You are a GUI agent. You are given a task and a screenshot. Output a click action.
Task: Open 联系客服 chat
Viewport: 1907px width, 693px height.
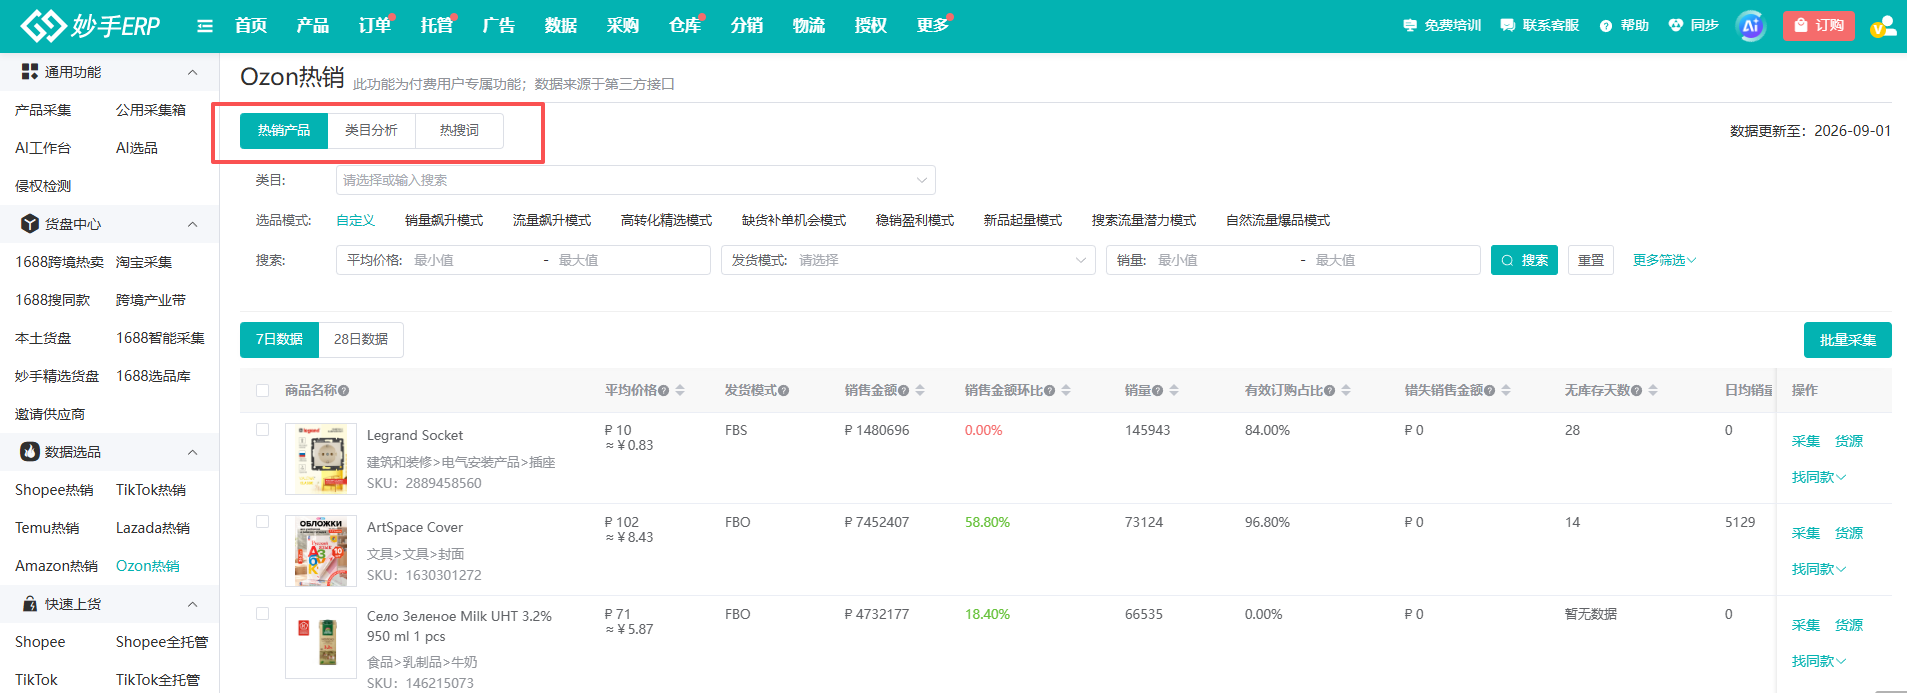coord(1539,25)
